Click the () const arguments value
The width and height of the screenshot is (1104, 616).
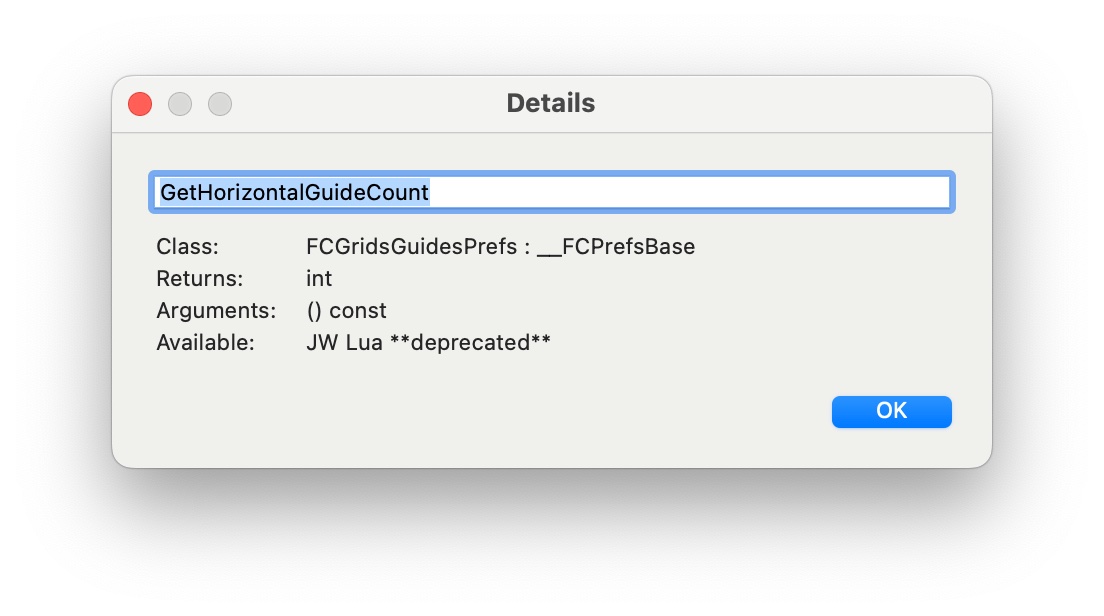pos(346,310)
